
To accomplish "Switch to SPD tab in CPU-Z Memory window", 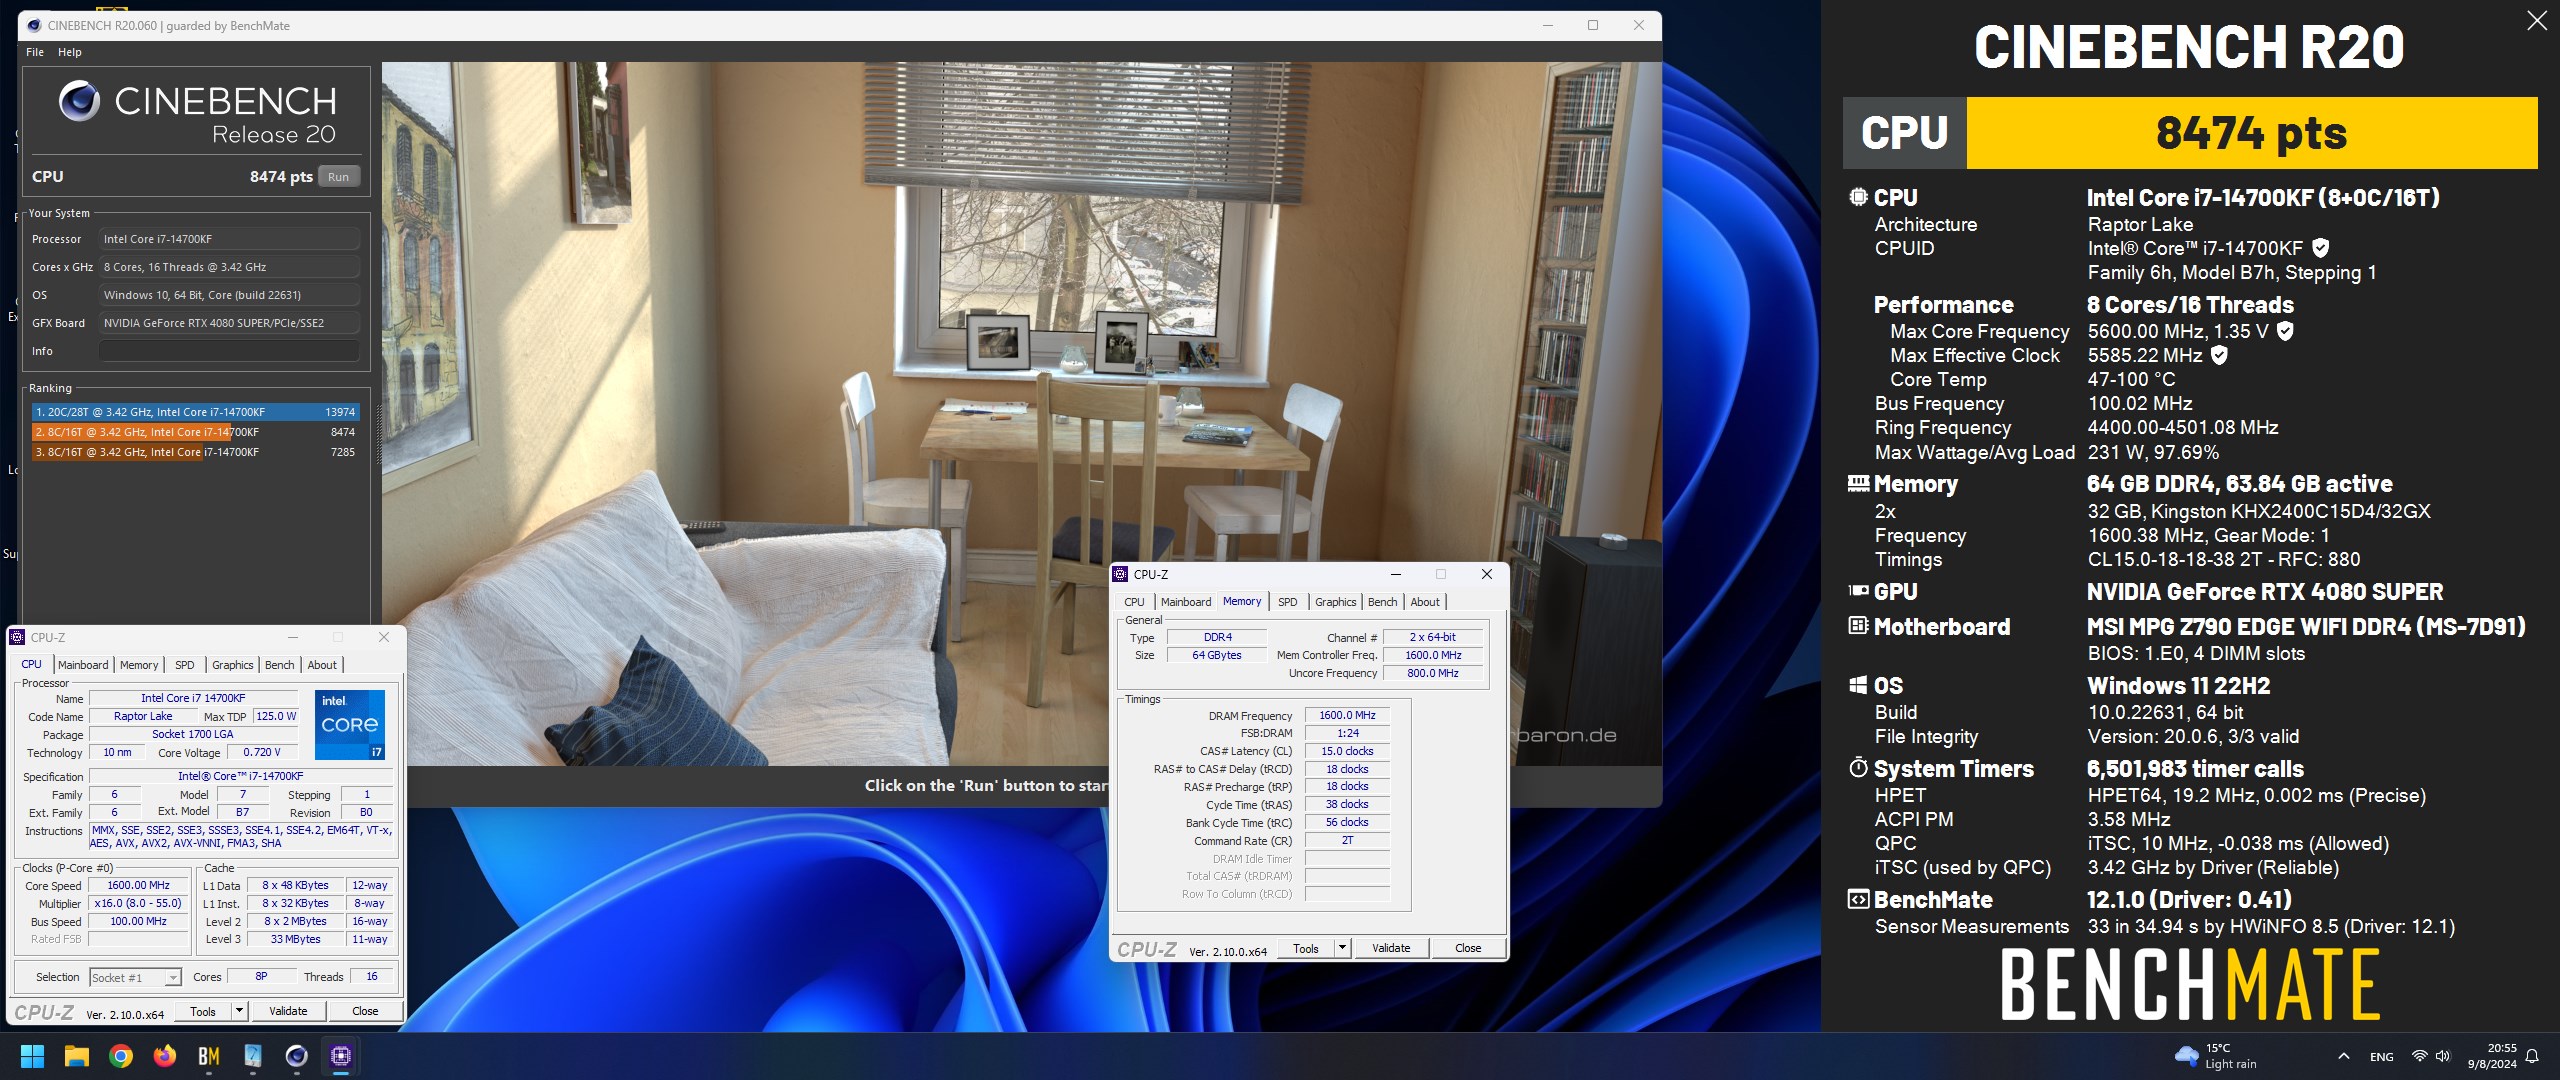I will (1288, 602).
